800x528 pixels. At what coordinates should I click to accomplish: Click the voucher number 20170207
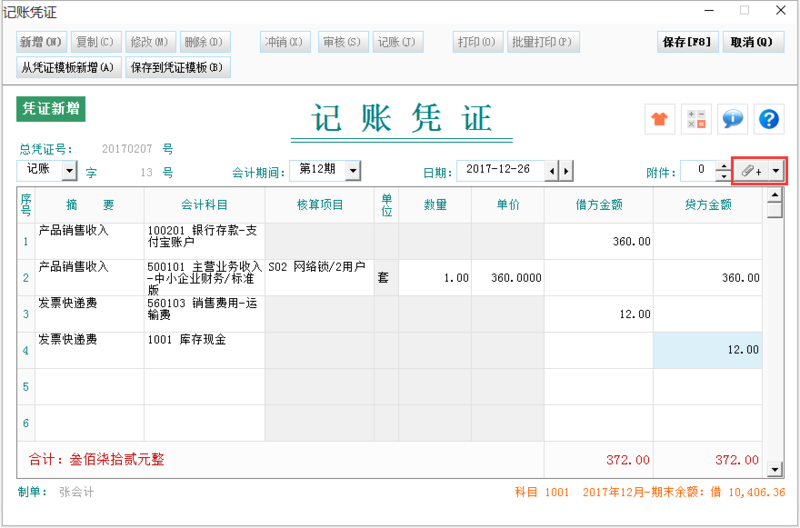point(127,149)
